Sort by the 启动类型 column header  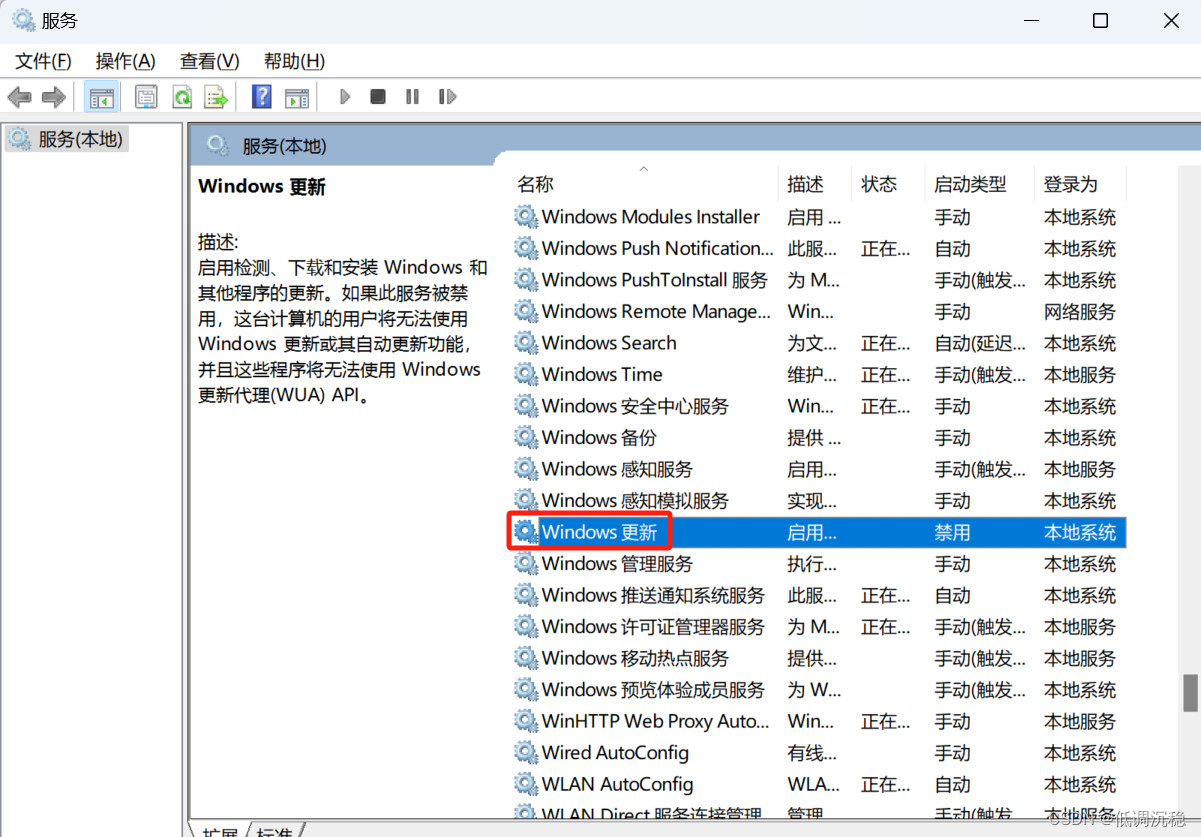[x=980, y=184]
